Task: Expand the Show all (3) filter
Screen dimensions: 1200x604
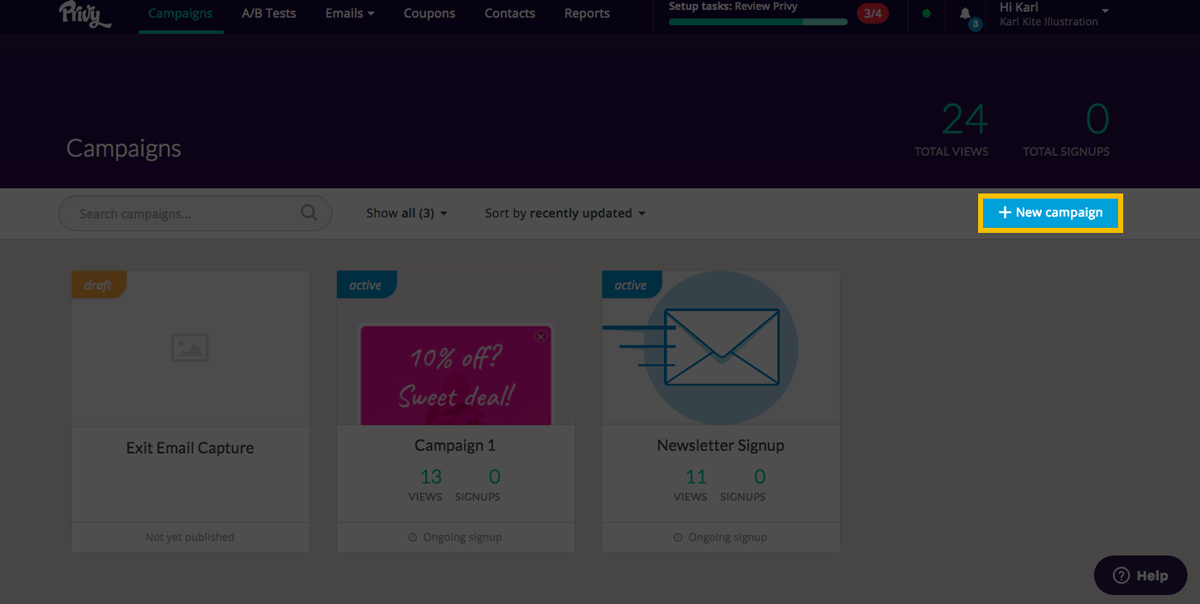Action: (406, 213)
